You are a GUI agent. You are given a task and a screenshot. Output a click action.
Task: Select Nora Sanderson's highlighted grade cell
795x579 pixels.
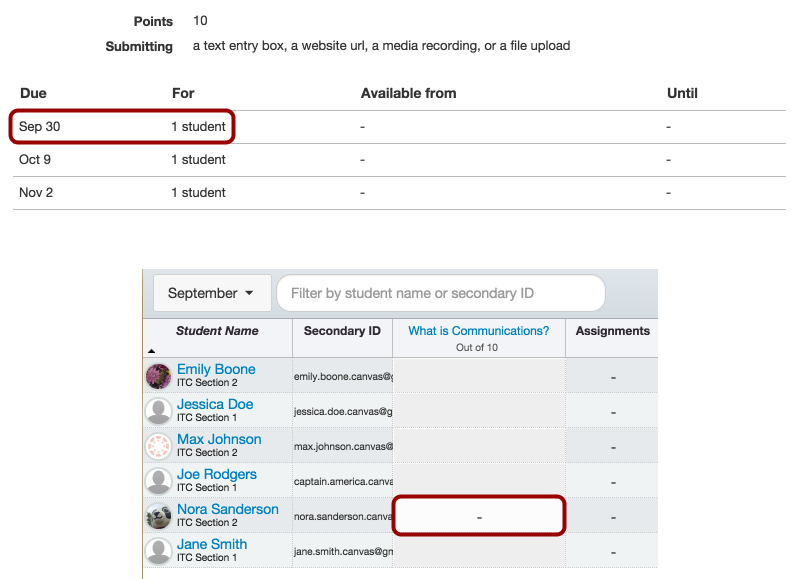point(479,516)
